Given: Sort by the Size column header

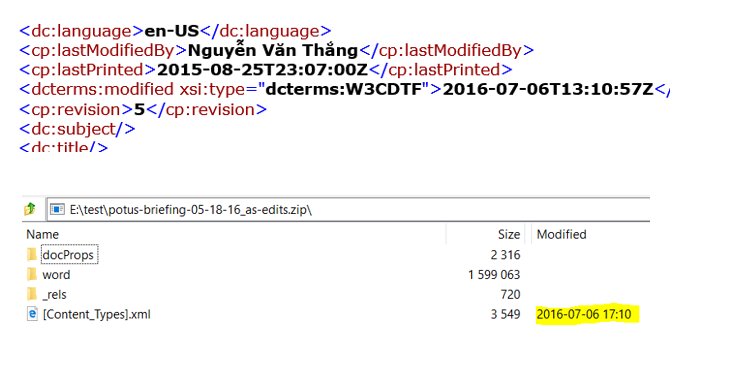Looking at the screenshot, I should (509, 235).
